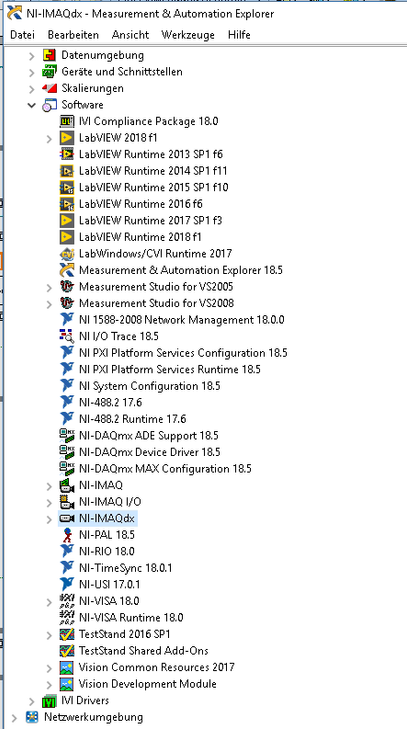This screenshot has height=729, width=407.
Task: Click the NI-PAL 18.5 icon
Action: [x=67, y=536]
